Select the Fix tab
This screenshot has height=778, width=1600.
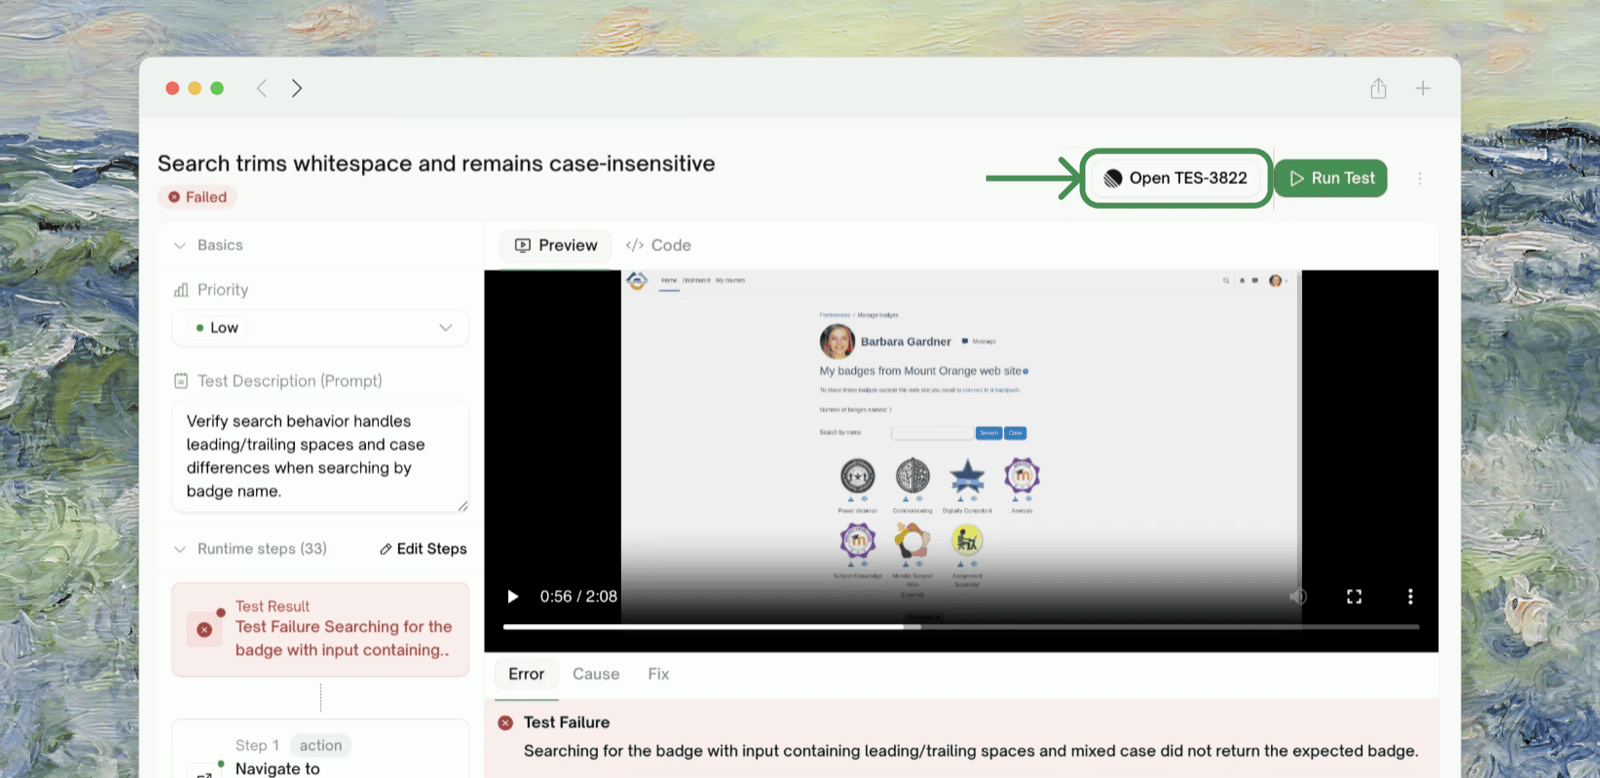[658, 674]
